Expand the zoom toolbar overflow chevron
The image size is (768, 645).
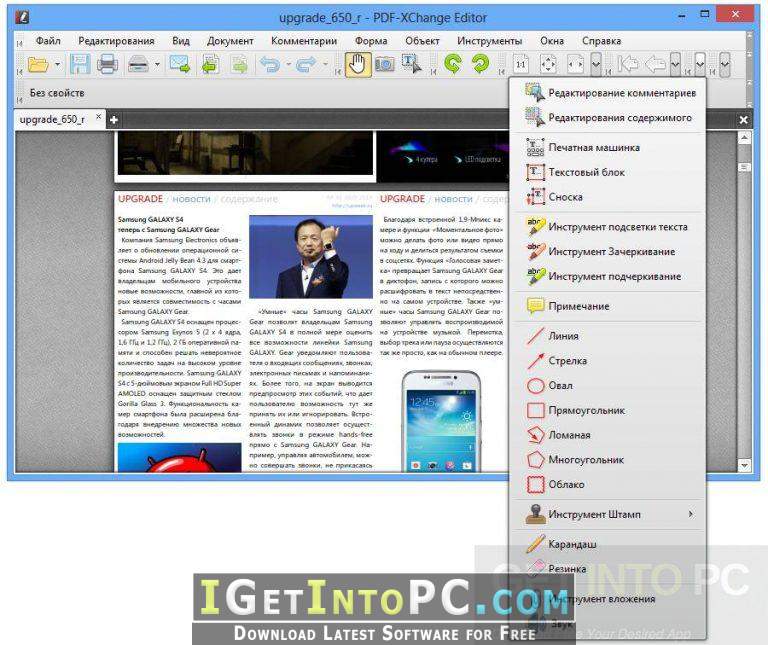point(596,64)
